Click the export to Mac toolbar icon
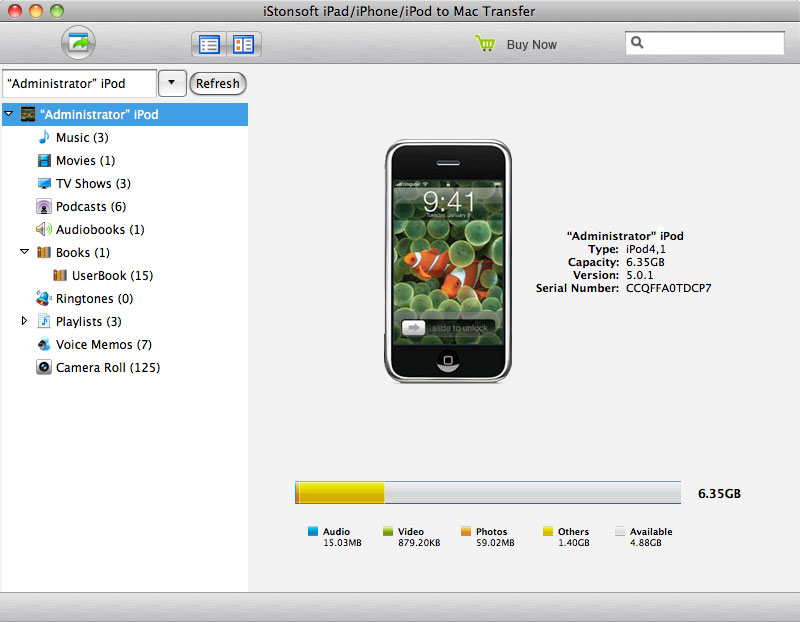Screen dimensions: 800x622 pyautogui.click(x=78, y=42)
